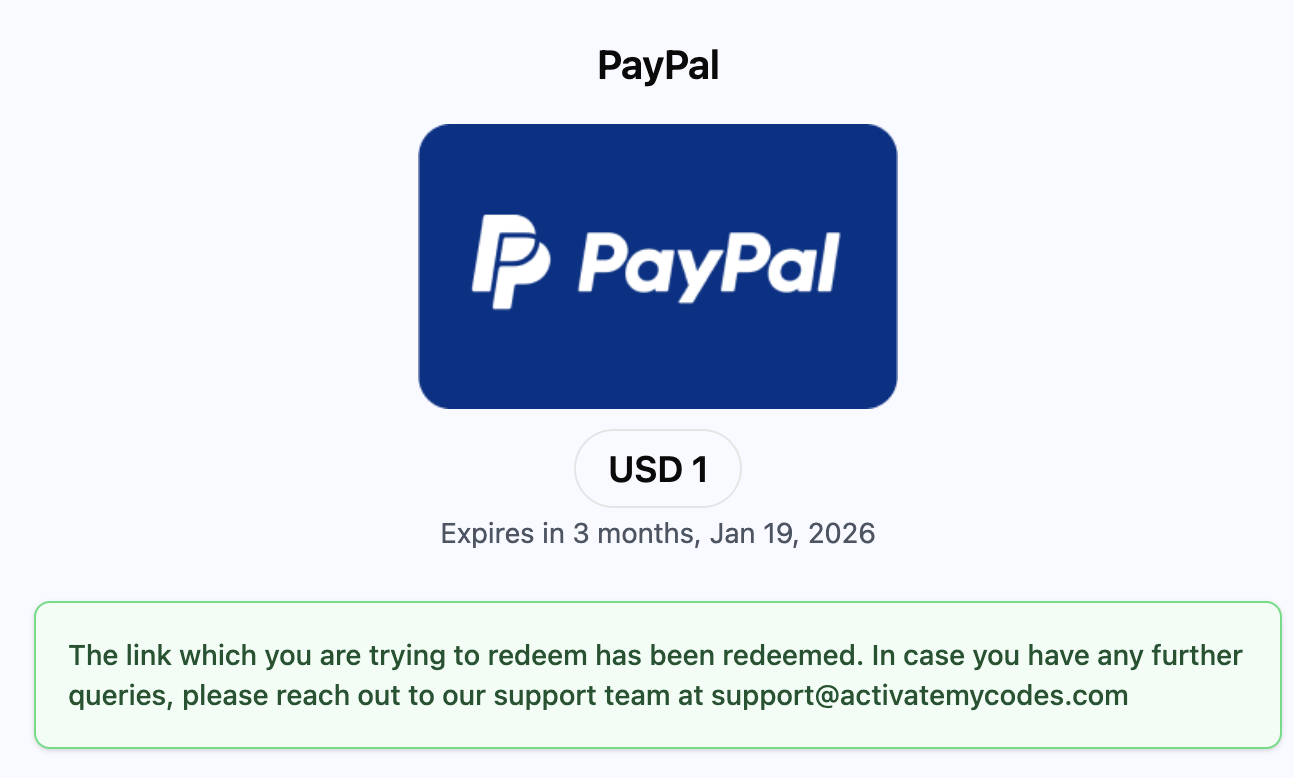
Task: Click the 'USD' currency label
Action: [645, 469]
